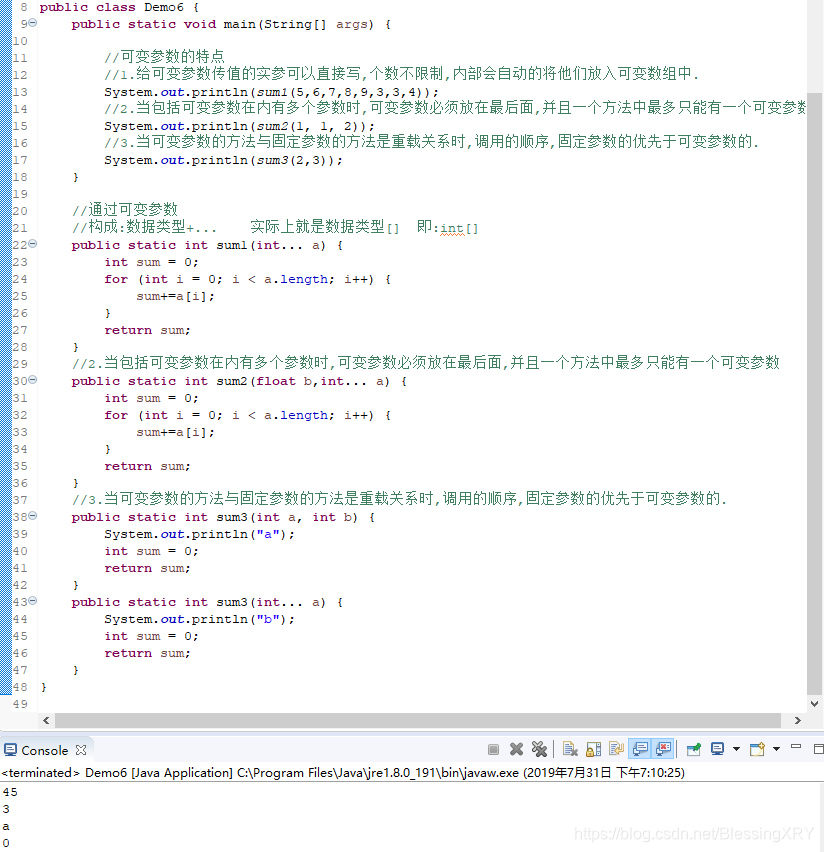Click 'a.length' on line 24
The height and width of the screenshot is (852, 824).
click(296, 279)
